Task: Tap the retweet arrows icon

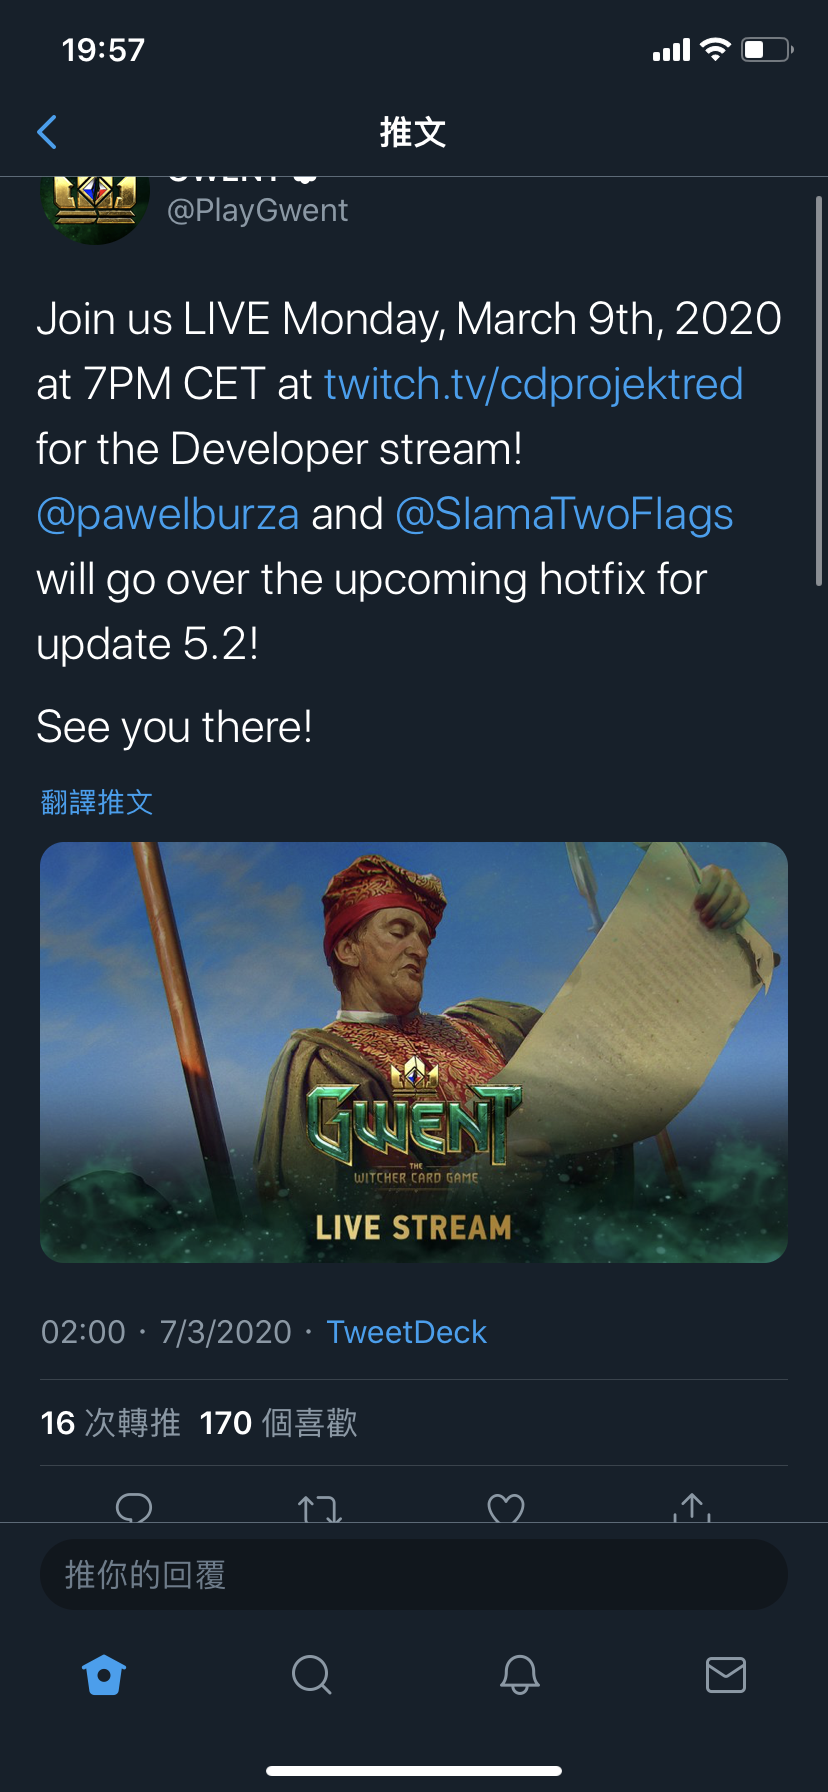Action: click(320, 1507)
